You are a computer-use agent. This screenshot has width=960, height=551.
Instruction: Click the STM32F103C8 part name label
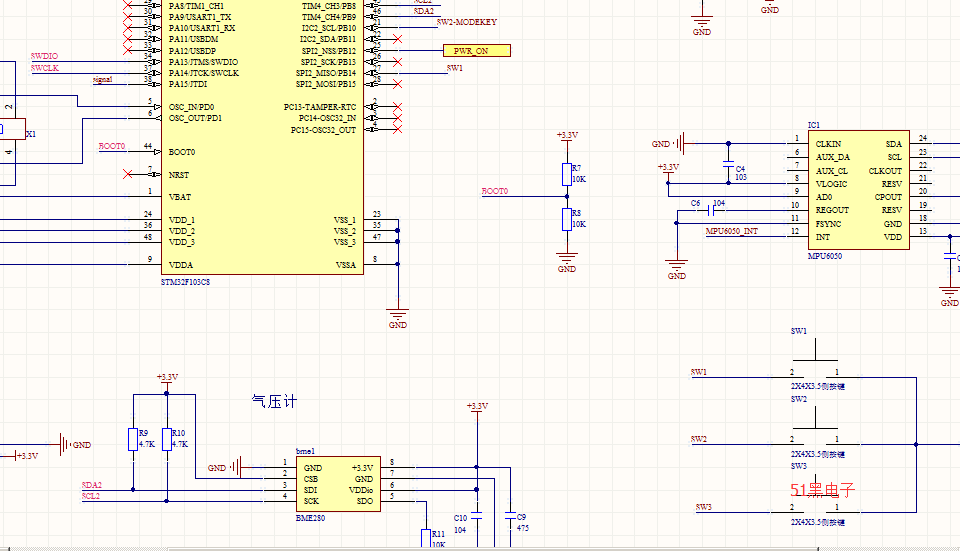(x=186, y=282)
